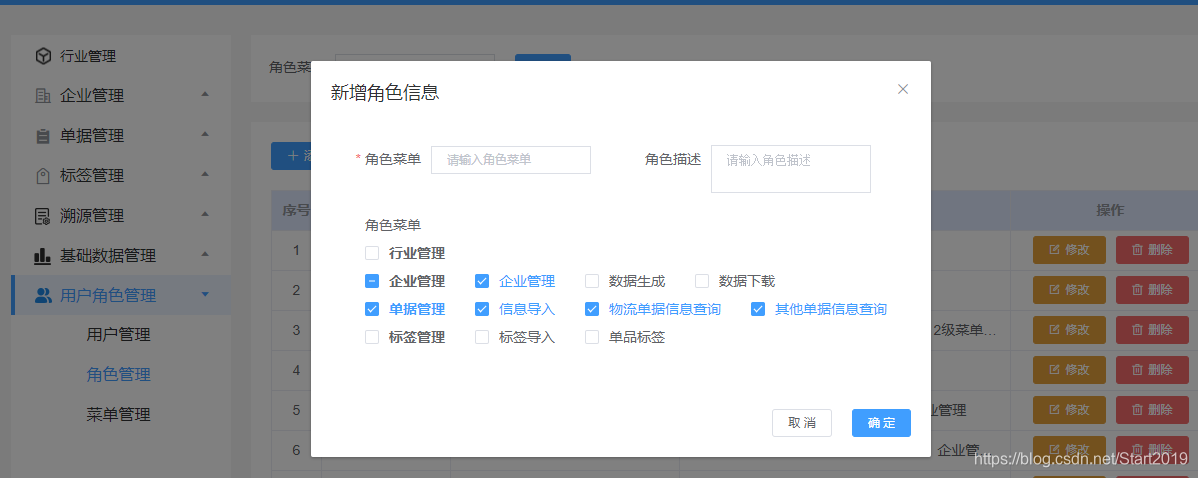Check the 标签导入 checkbox

[482, 337]
